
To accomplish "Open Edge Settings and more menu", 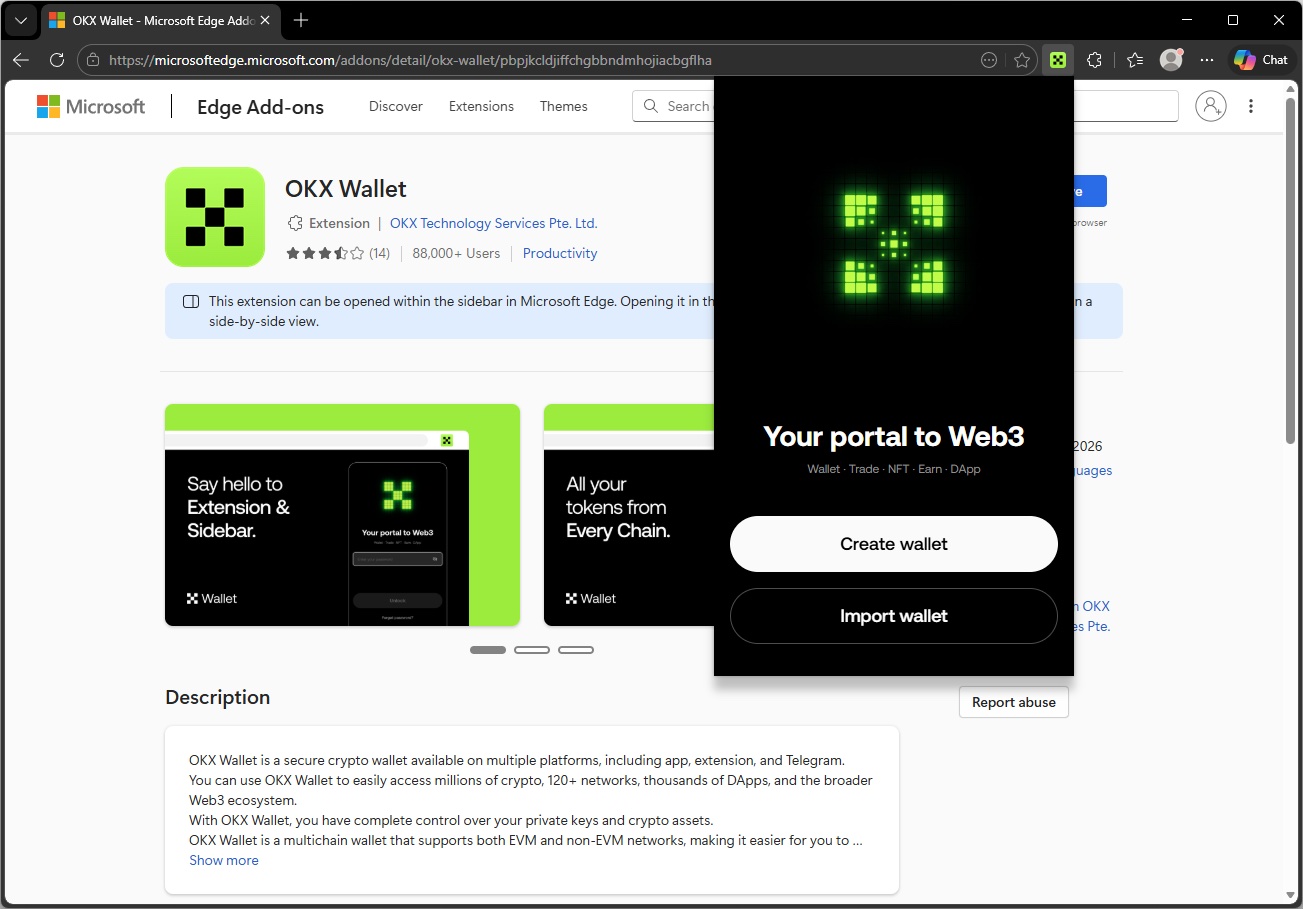I will tap(1207, 60).
